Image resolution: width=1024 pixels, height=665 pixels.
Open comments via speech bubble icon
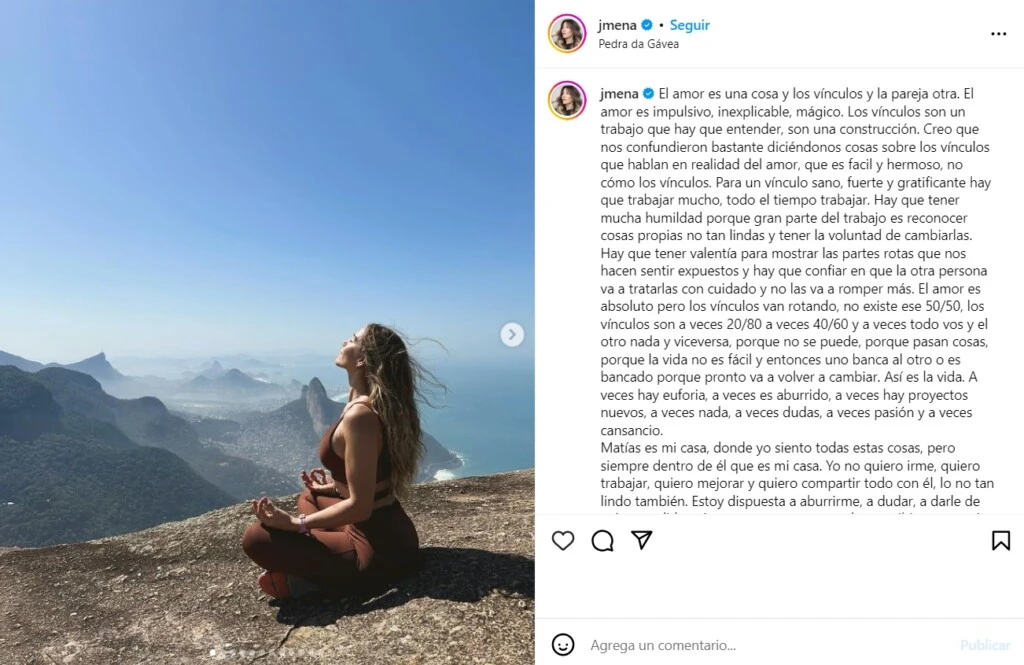[602, 540]
